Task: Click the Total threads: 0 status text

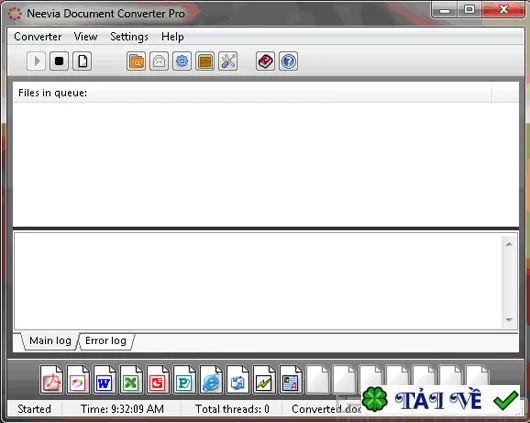Action: (232, 409)
